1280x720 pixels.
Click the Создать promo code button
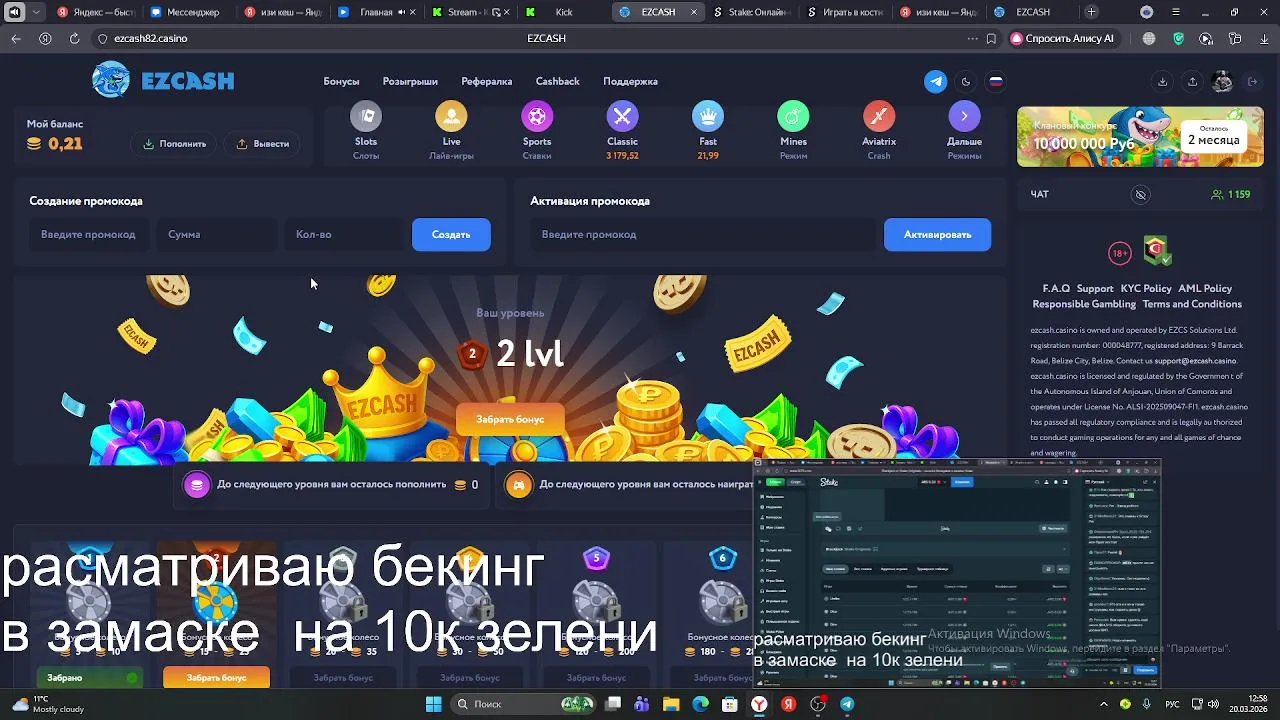[451, 235]
